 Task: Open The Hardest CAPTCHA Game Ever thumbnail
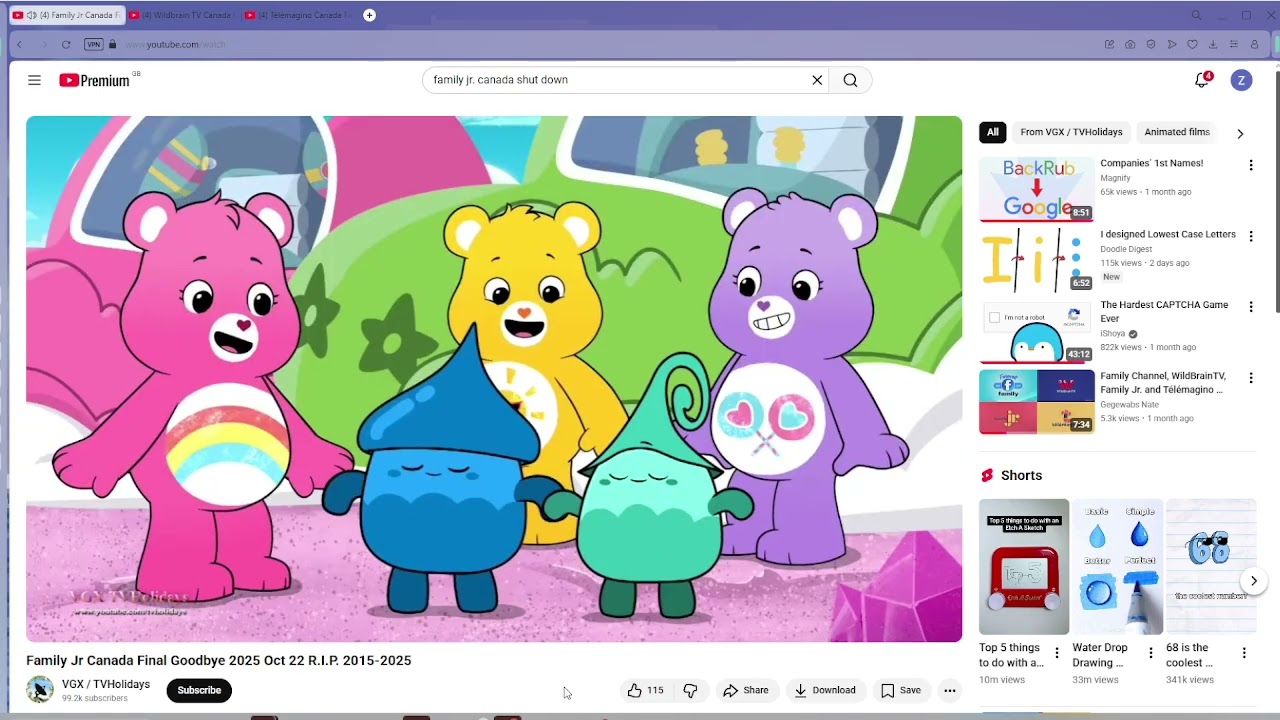1036,331
